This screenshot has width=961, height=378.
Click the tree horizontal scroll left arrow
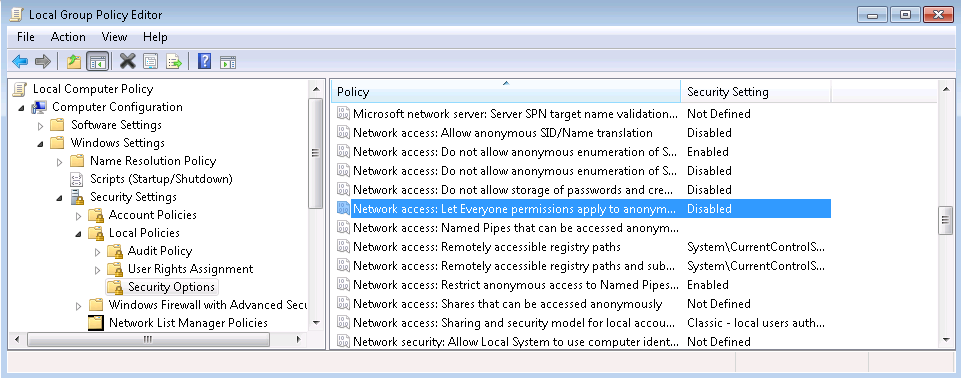[x=17, y=339]
